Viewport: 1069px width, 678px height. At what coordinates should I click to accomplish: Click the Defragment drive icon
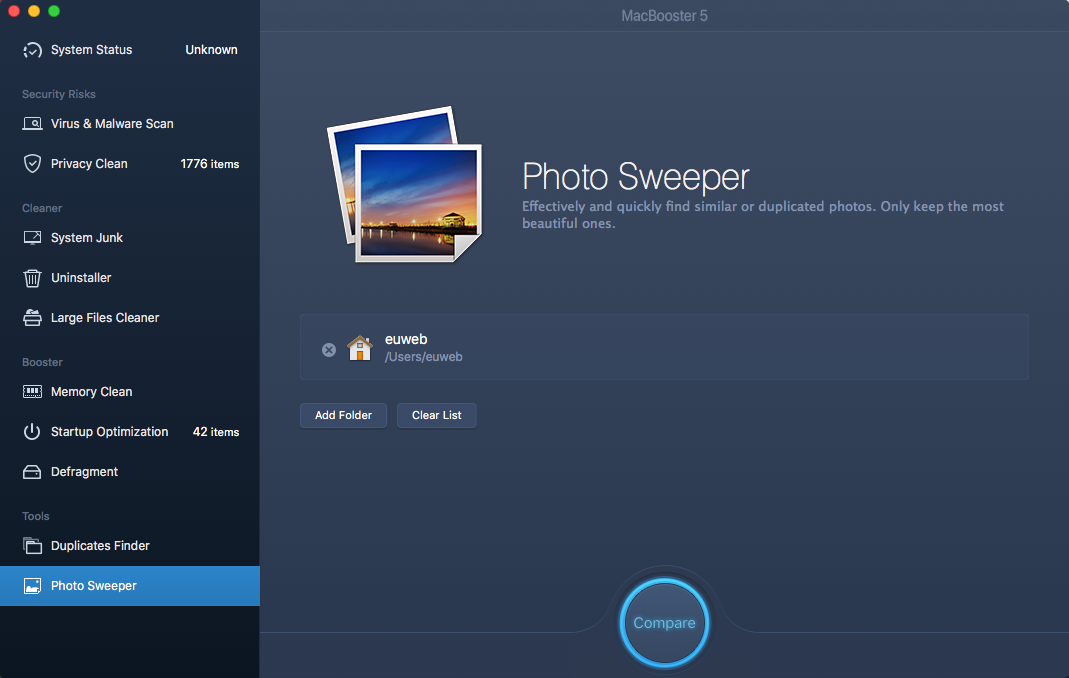[x=32, y=472]
